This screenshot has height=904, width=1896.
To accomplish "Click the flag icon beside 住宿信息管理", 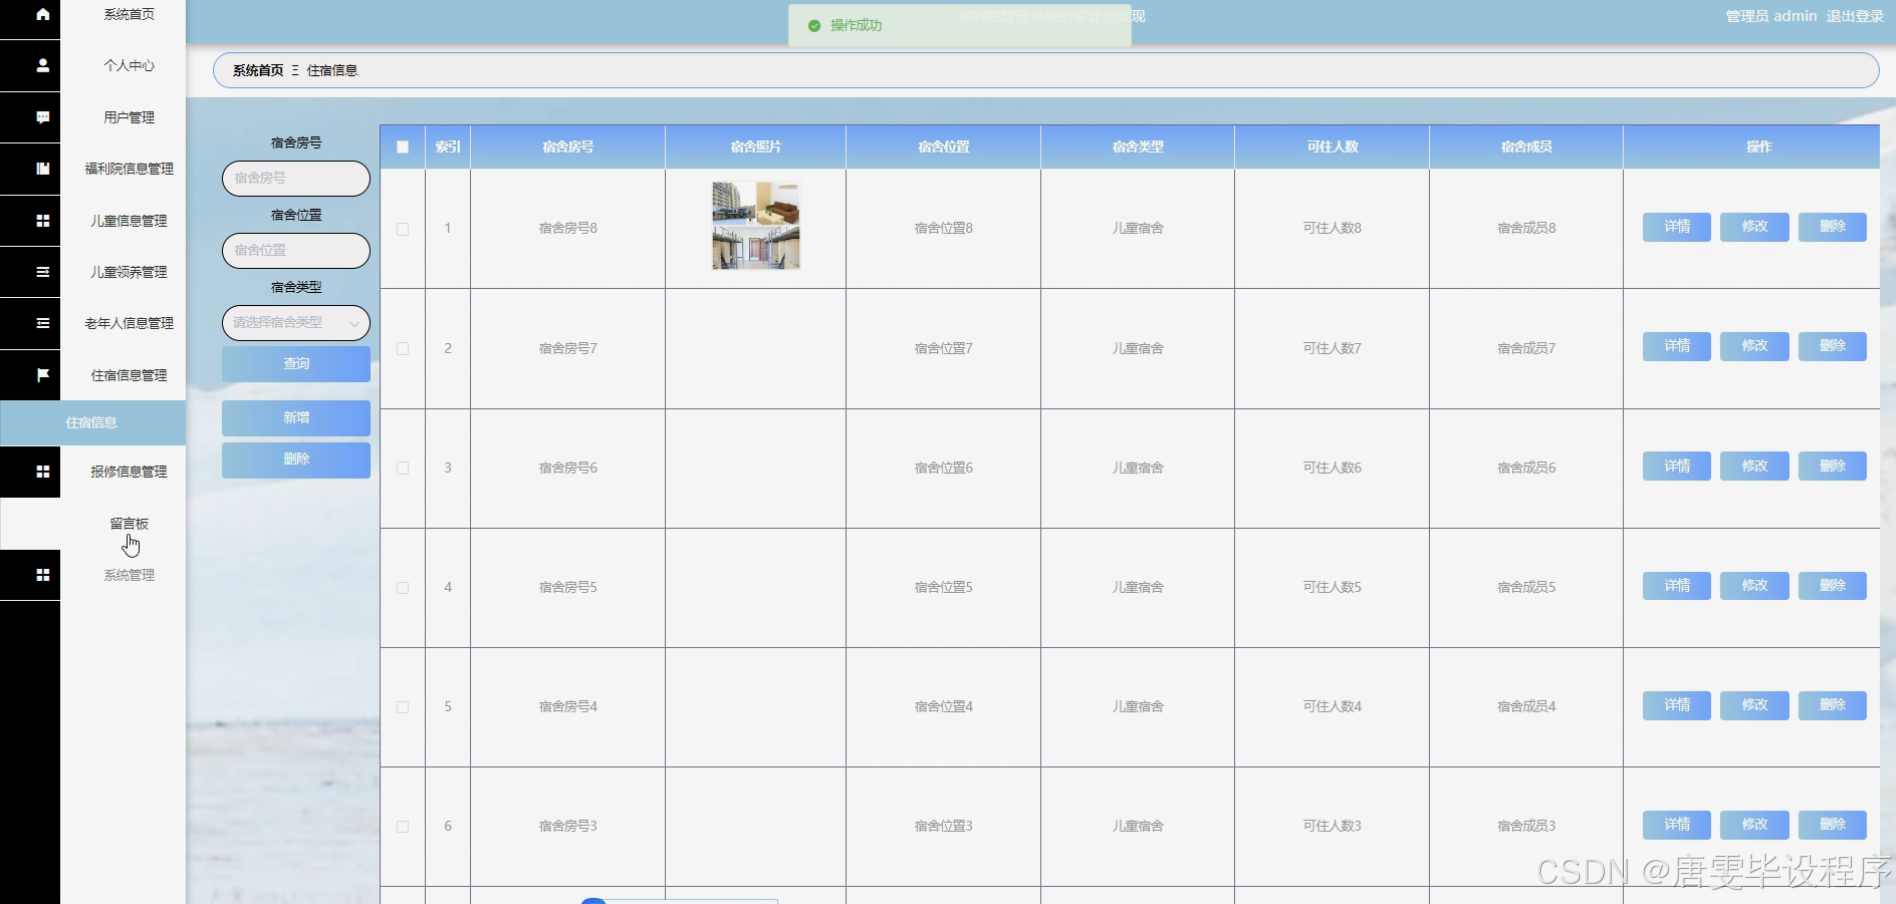I will (x=42, y=375).
